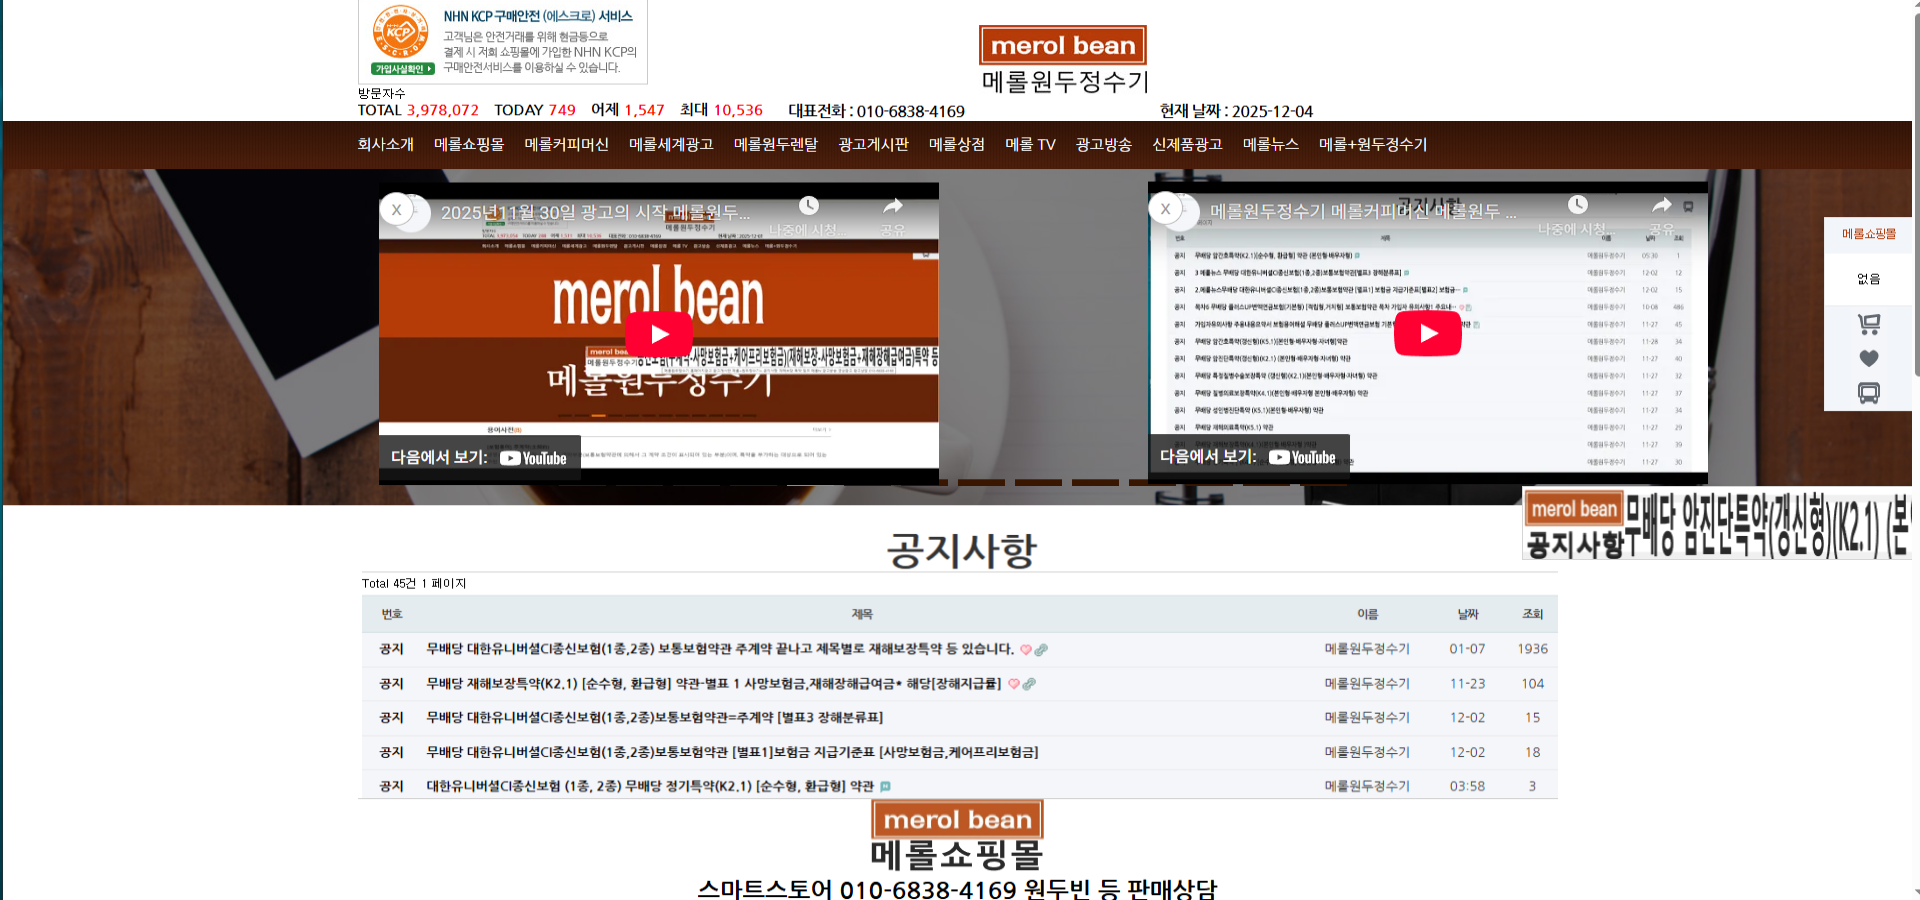Viewport: 1920px width, 900px height.
Task: Open notice about 정기특약(K2.1) posted at 03:58
Action: [x=649, y=787]
